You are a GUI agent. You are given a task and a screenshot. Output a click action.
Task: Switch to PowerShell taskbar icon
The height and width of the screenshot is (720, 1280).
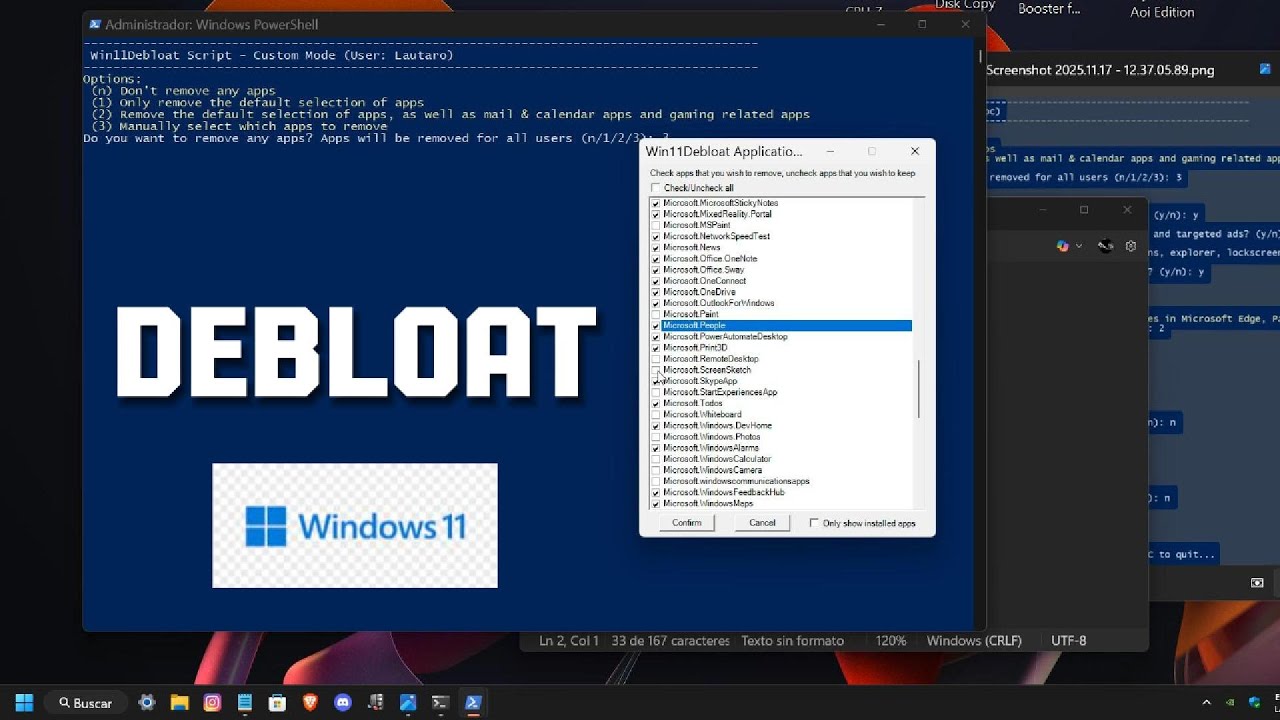473,702
